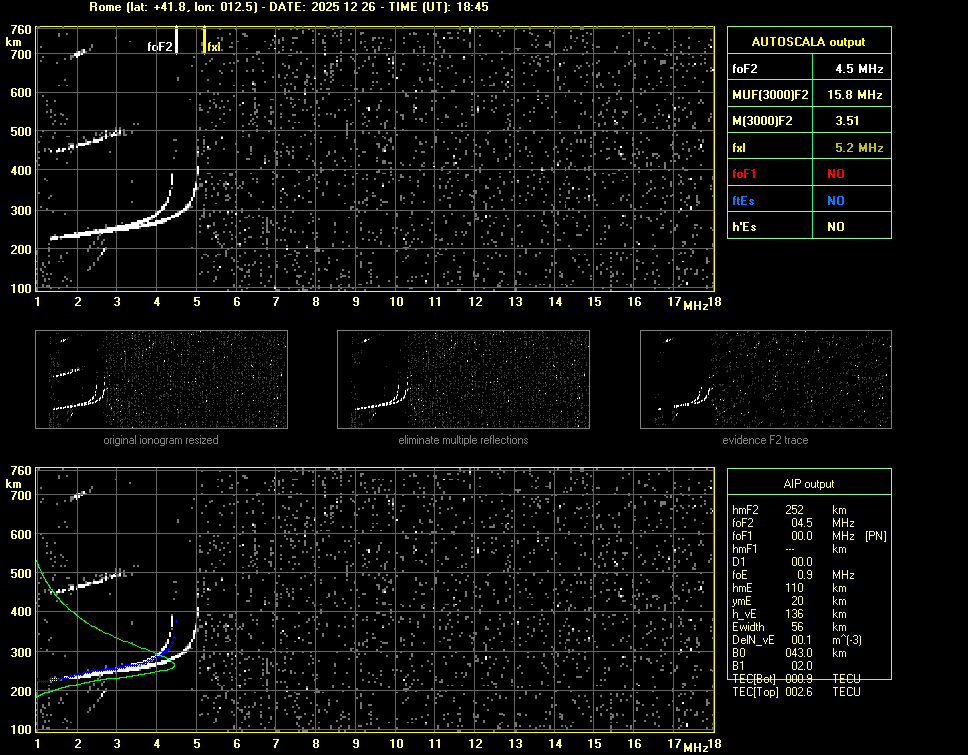Click the yellow fxI 5.2 MHz value
Viewport: 968px width, 755px height.
pos(859,148)
